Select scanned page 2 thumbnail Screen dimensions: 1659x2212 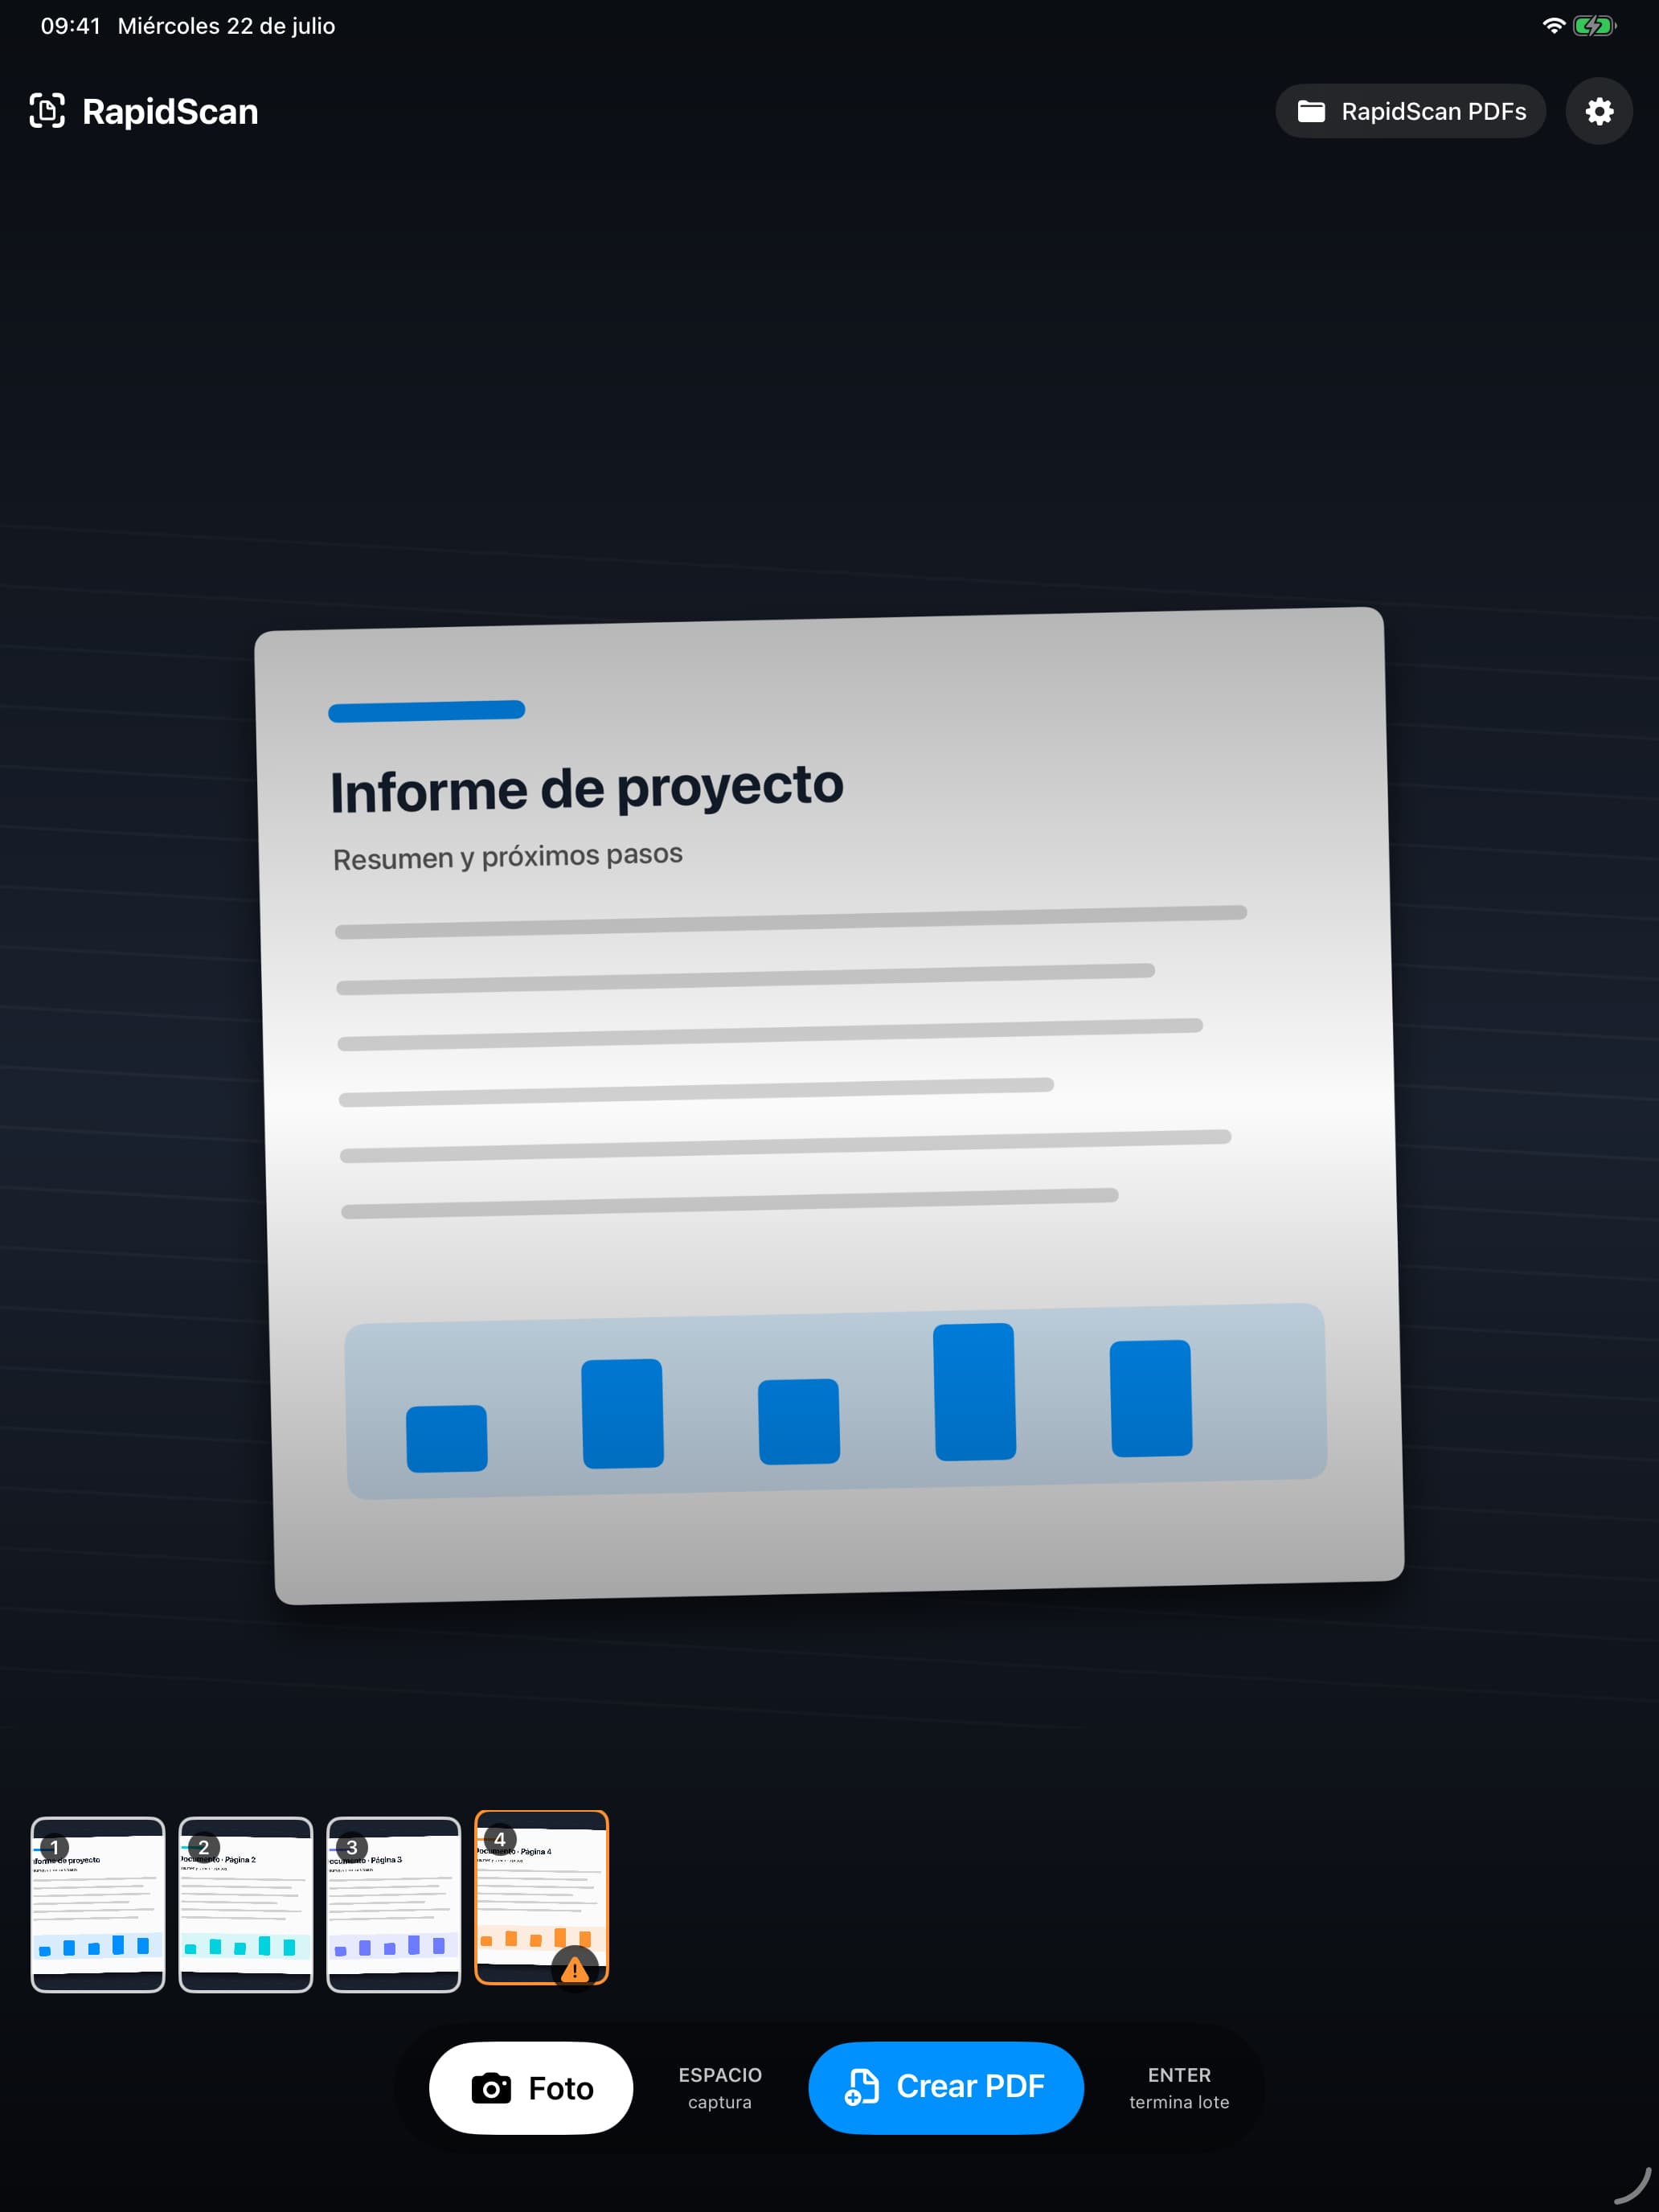pyautogui.click(x=246, y=1904)
